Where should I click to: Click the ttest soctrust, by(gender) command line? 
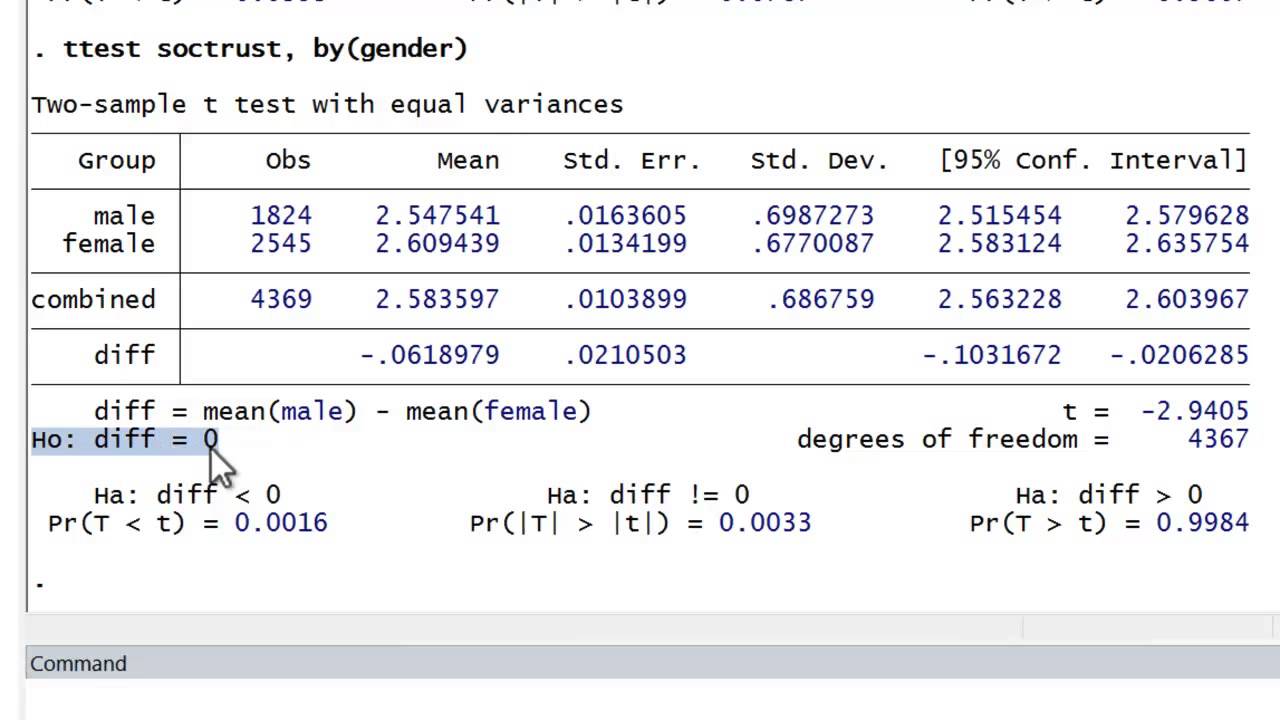click(x=250, y=48)
